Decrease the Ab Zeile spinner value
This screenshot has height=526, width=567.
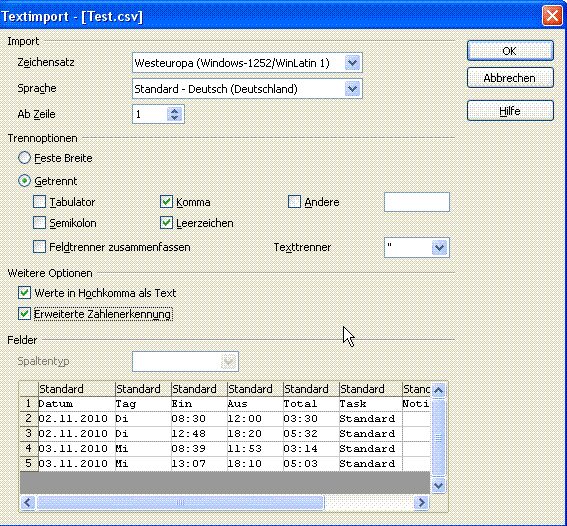pyautogui.click(x=175, y=118)
